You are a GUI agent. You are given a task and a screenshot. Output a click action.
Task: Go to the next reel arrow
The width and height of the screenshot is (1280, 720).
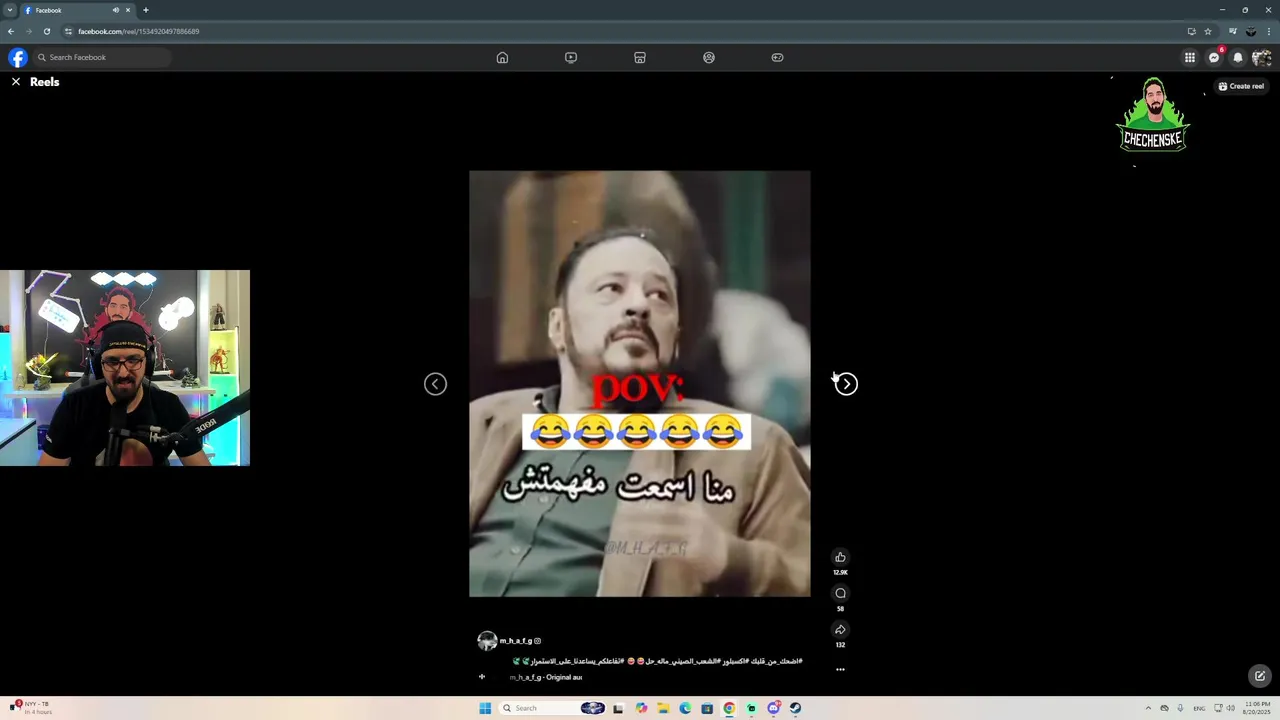tap(846, 384)
